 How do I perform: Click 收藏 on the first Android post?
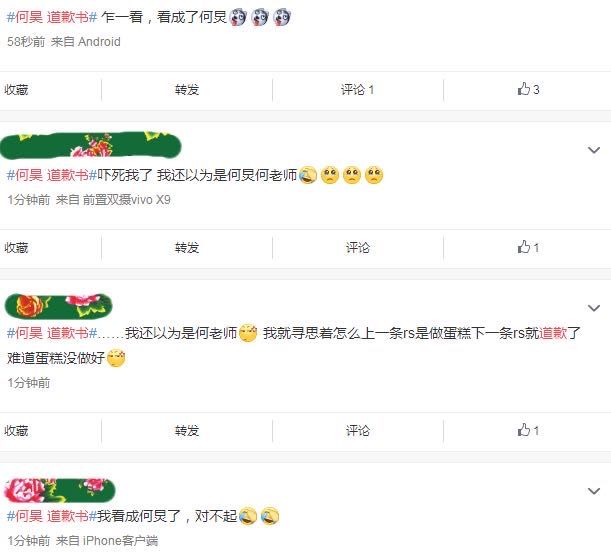click(x=16, y=90)
